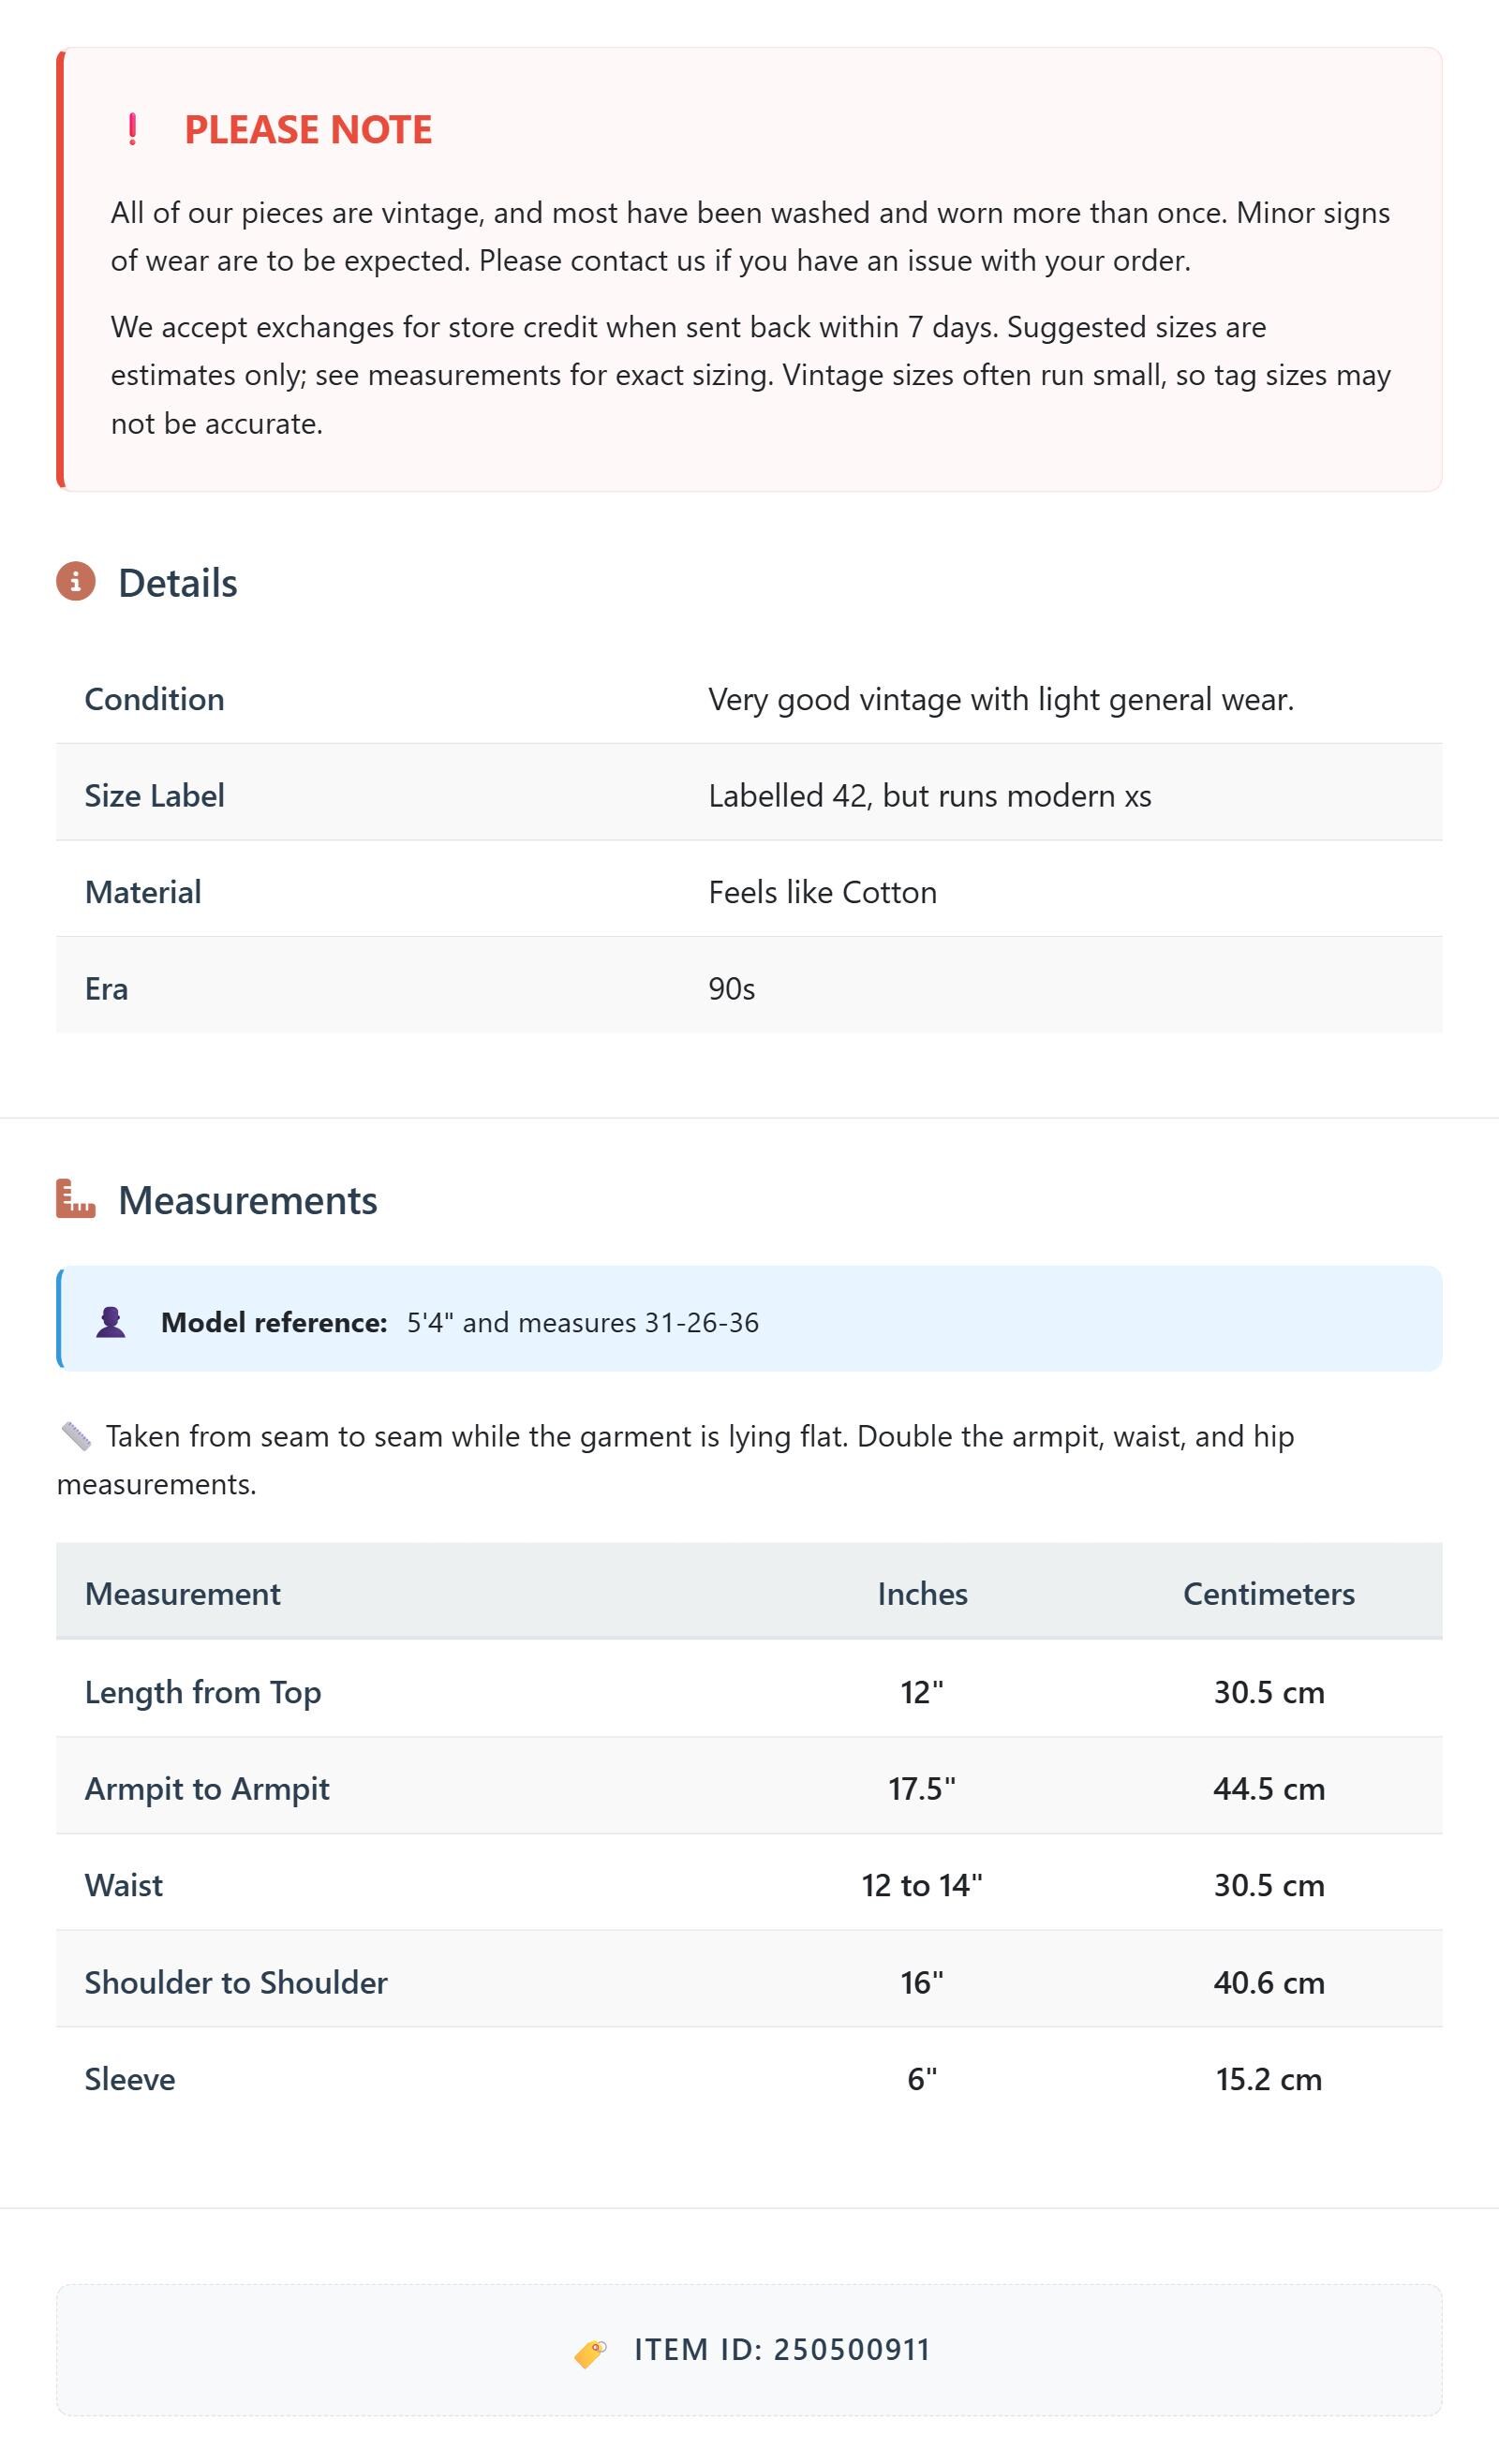Click the Size Label row title
This screenshot has width=1499, height=2464.
(155, 796)
